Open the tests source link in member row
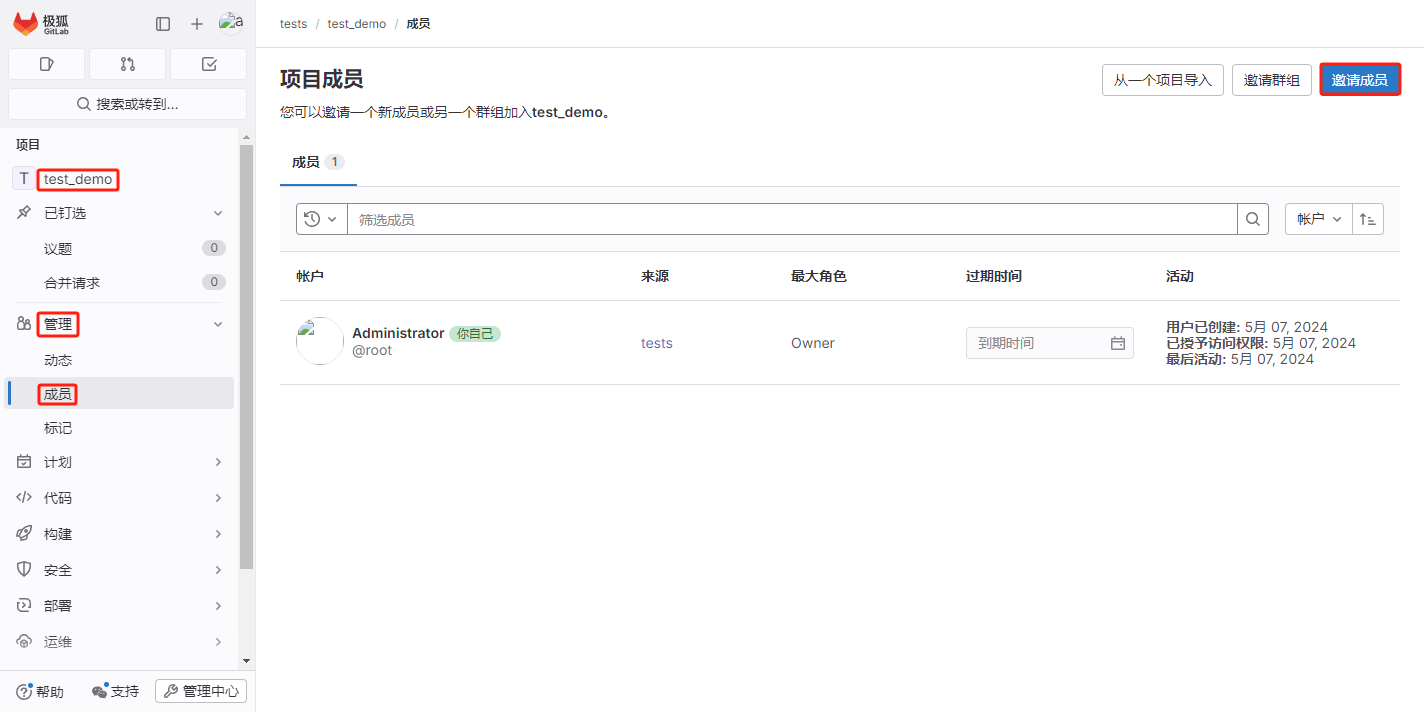1424x712 pixels. tap(656, 342)
